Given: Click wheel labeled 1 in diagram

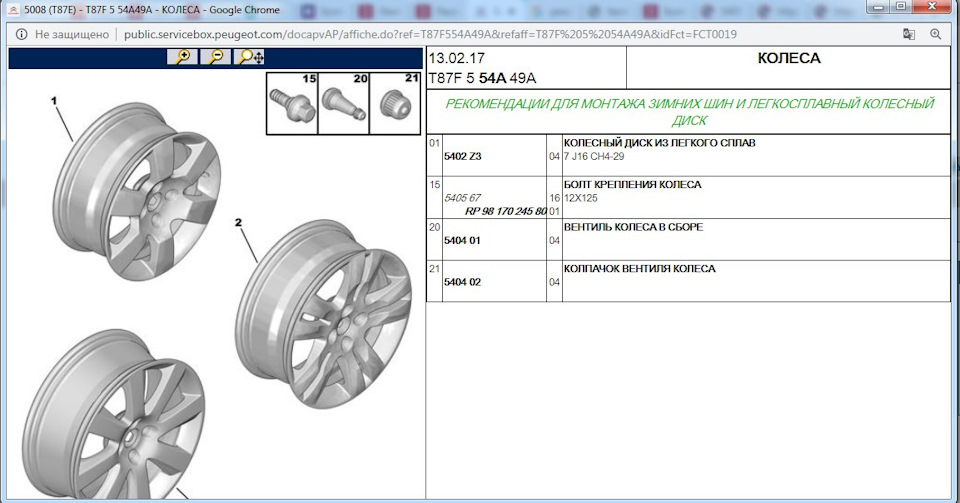Looking at the screenshot, I should [138, 191].
